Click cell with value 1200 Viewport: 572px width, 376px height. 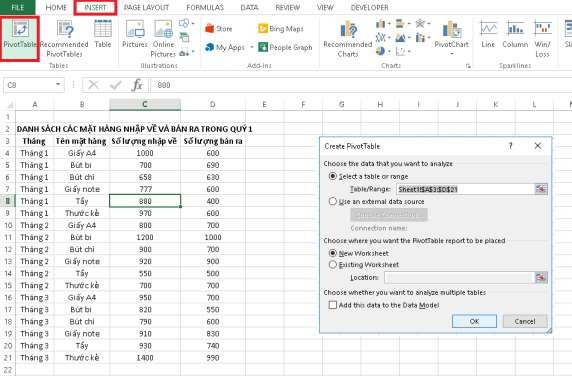click(x=145, y=237)
